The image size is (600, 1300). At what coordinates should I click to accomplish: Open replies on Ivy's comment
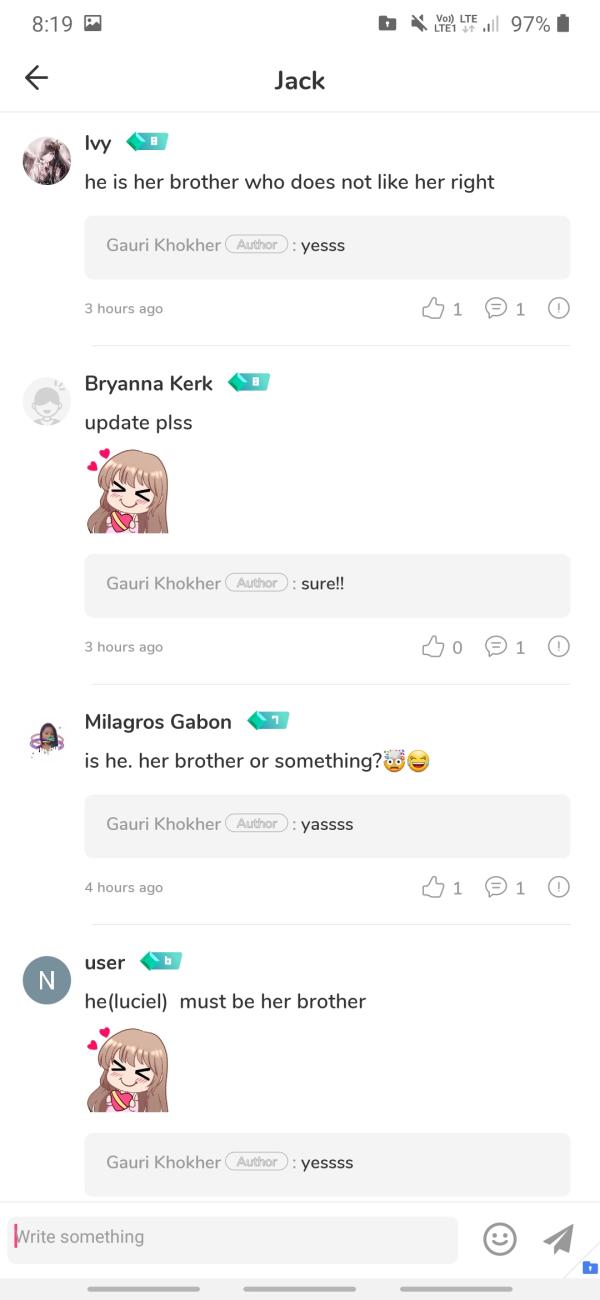click(496, 308)
